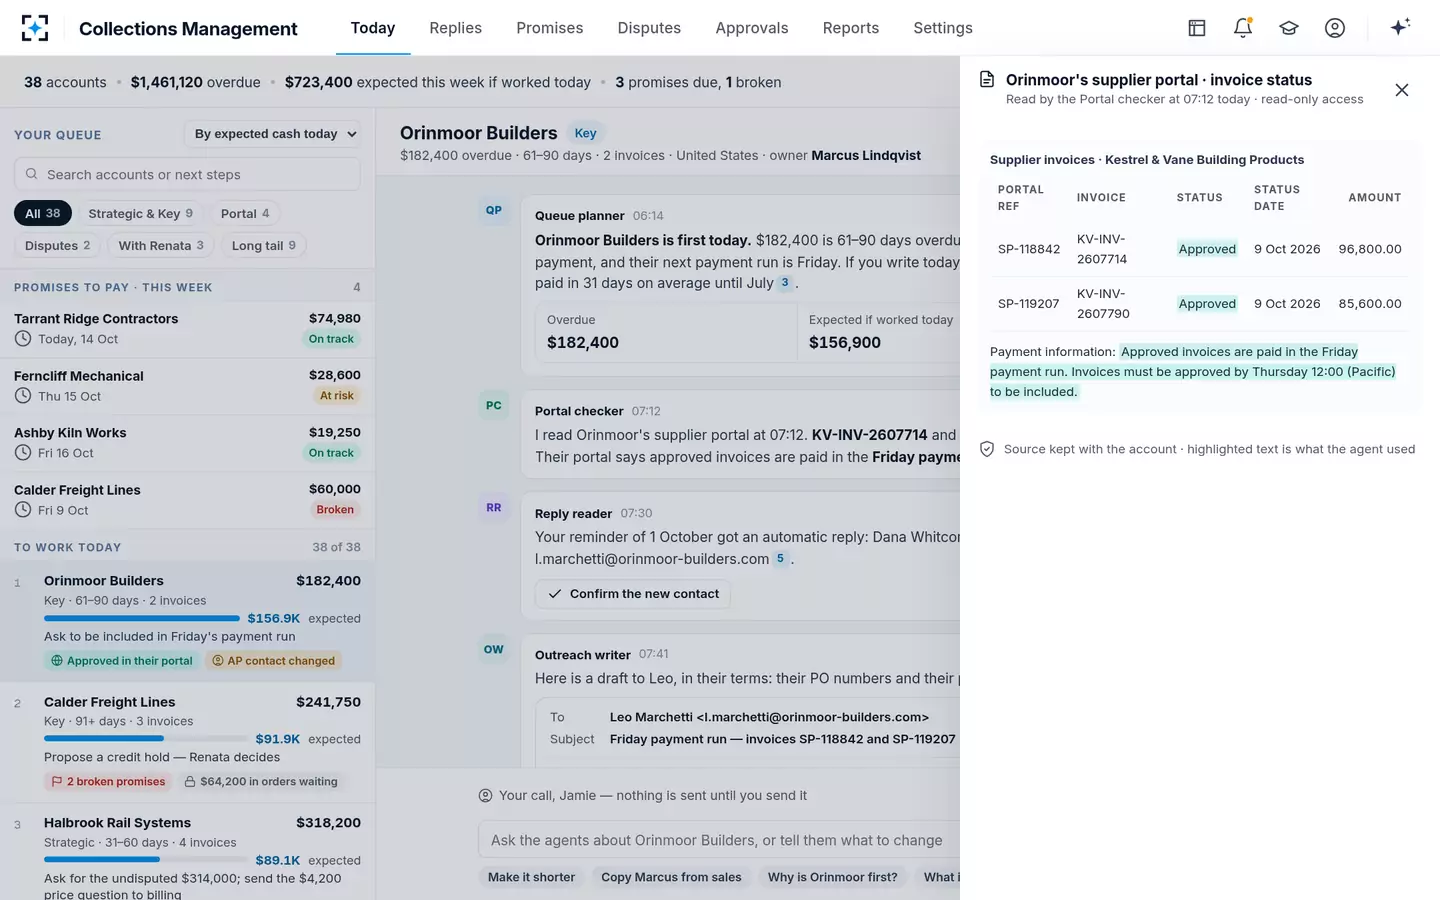Click the Approved in their portal tag
The image size is (1440, 900).
click(121, 661)
